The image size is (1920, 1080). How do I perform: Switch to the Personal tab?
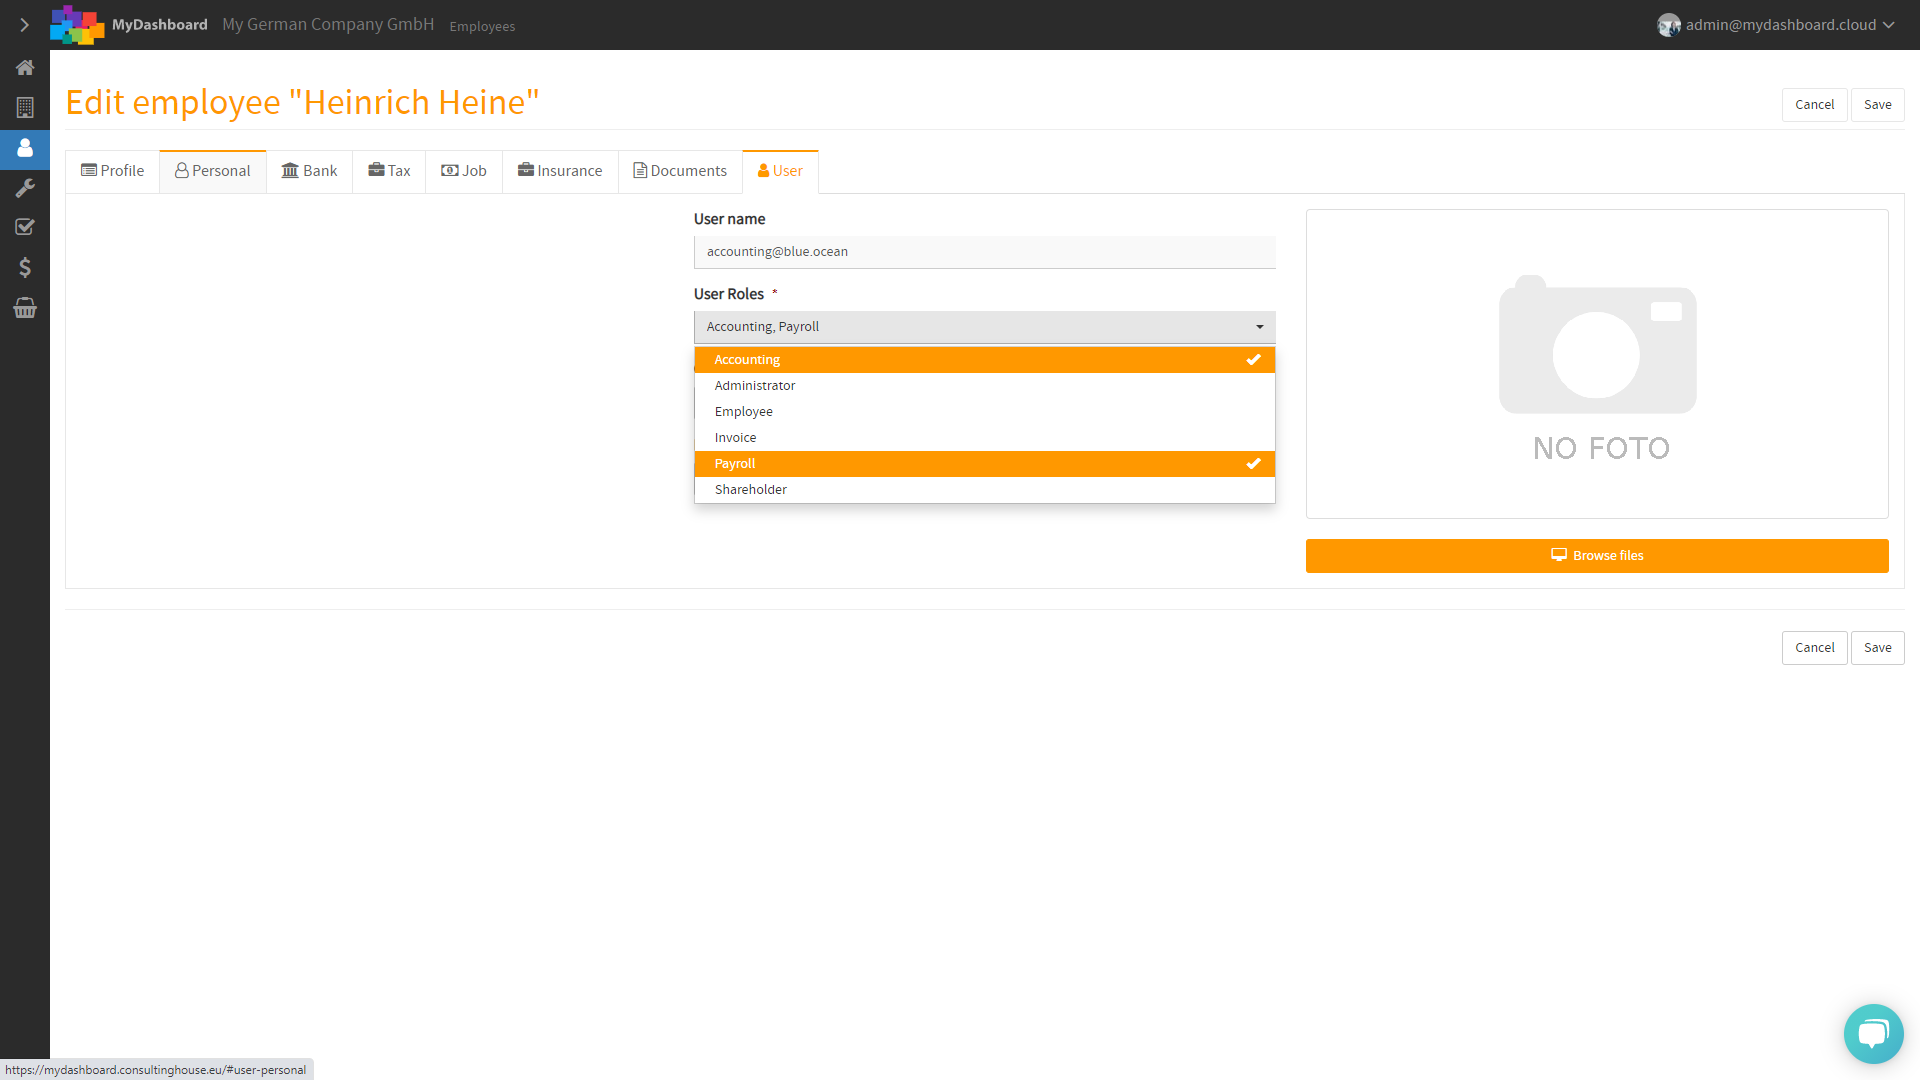tap(213, 171)
